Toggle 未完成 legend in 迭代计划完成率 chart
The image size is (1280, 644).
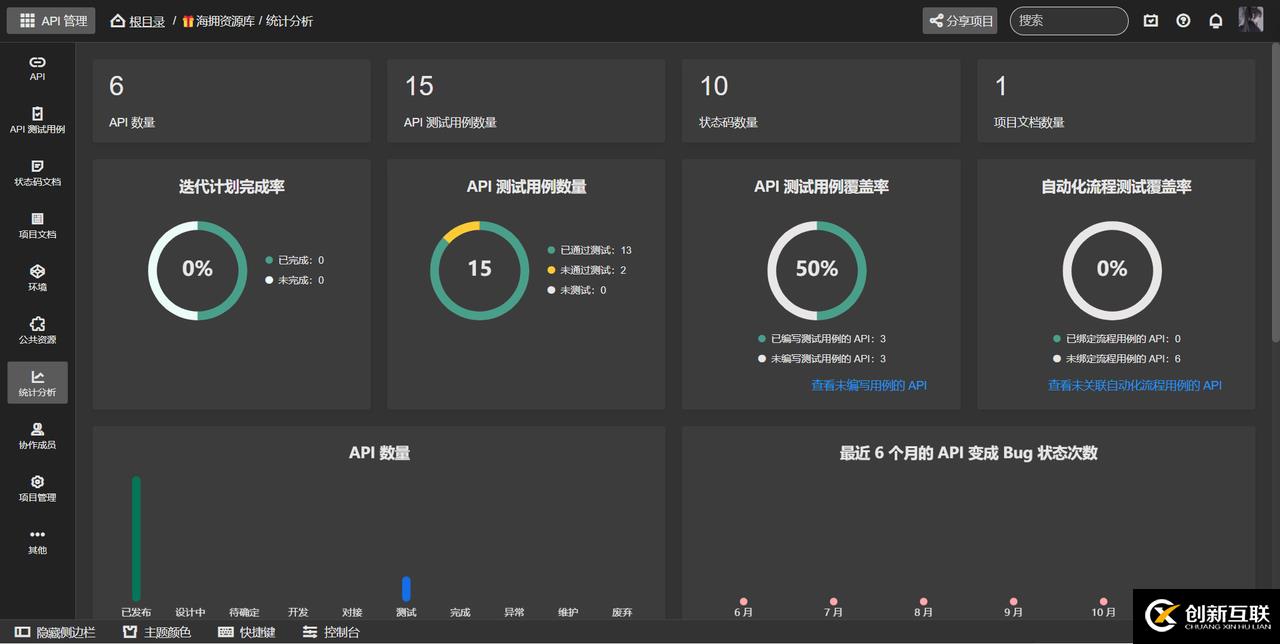click(x=295, y=280)
